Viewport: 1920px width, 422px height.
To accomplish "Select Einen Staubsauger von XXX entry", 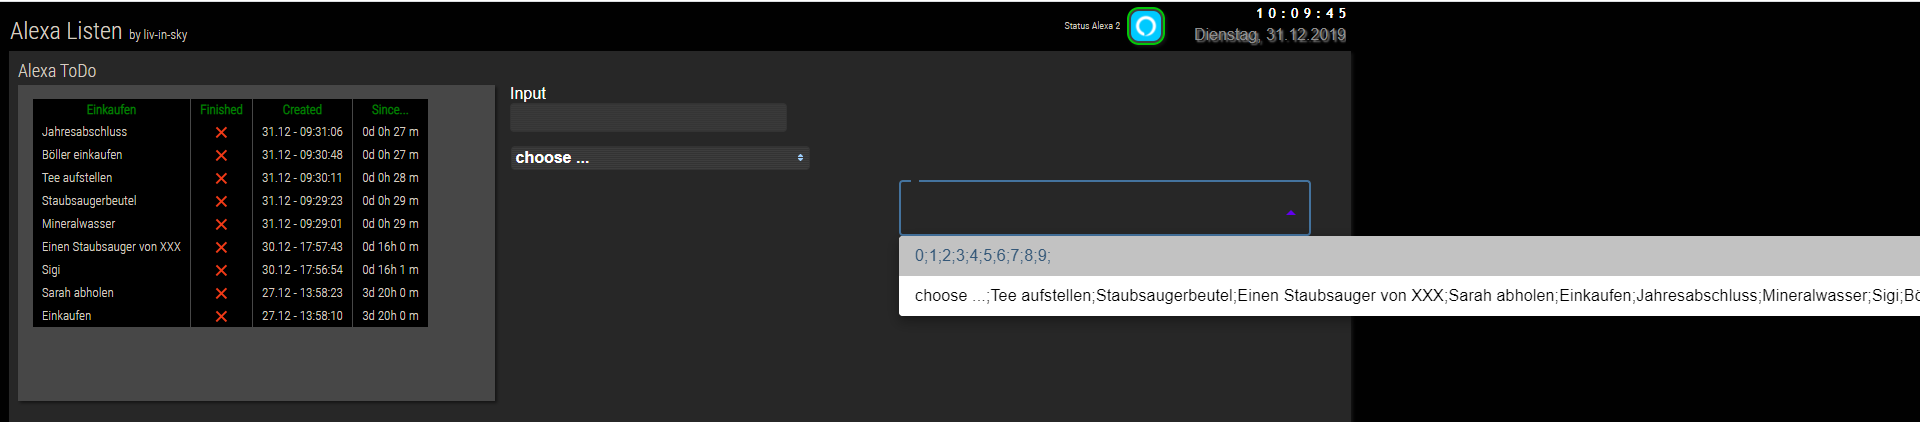I will click(x=111, y=247).
